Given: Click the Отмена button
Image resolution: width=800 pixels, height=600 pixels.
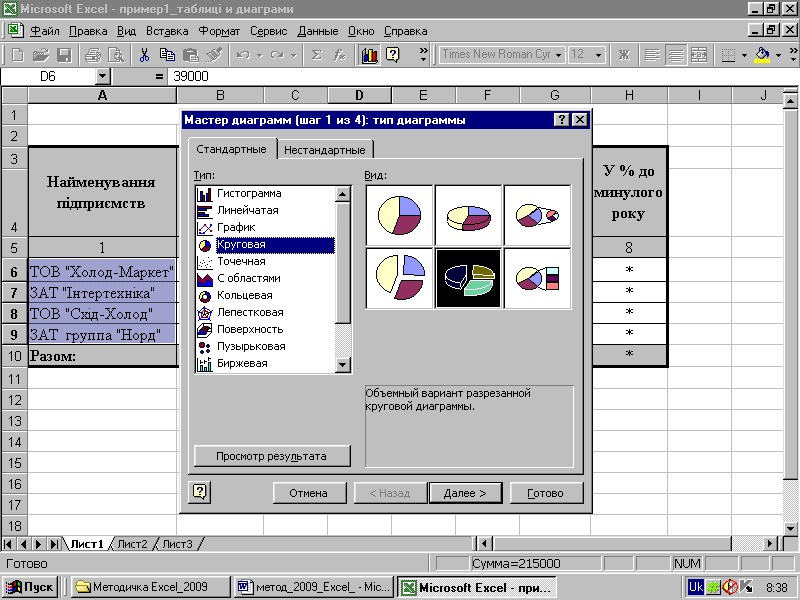Looking at the screenshot, I should (x=309, y=493).
